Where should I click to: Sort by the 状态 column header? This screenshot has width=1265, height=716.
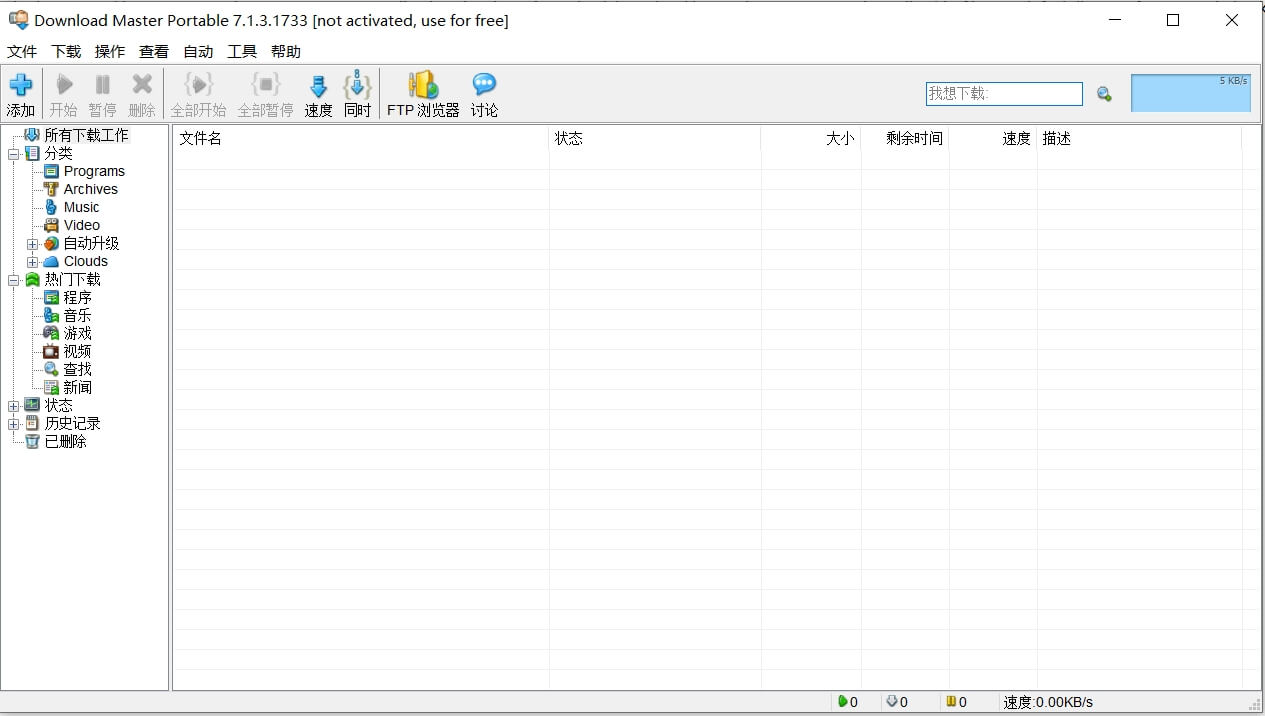pos(655,139)
